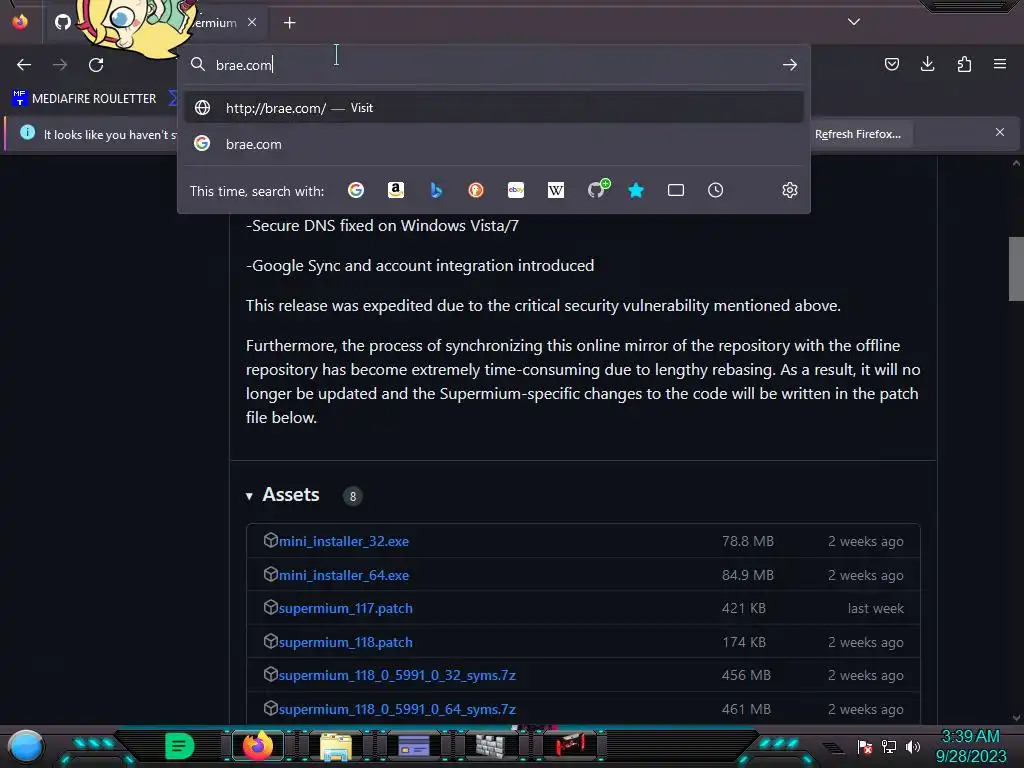
Task: Download mini_installer_32.exe
Action: point(344,541)
